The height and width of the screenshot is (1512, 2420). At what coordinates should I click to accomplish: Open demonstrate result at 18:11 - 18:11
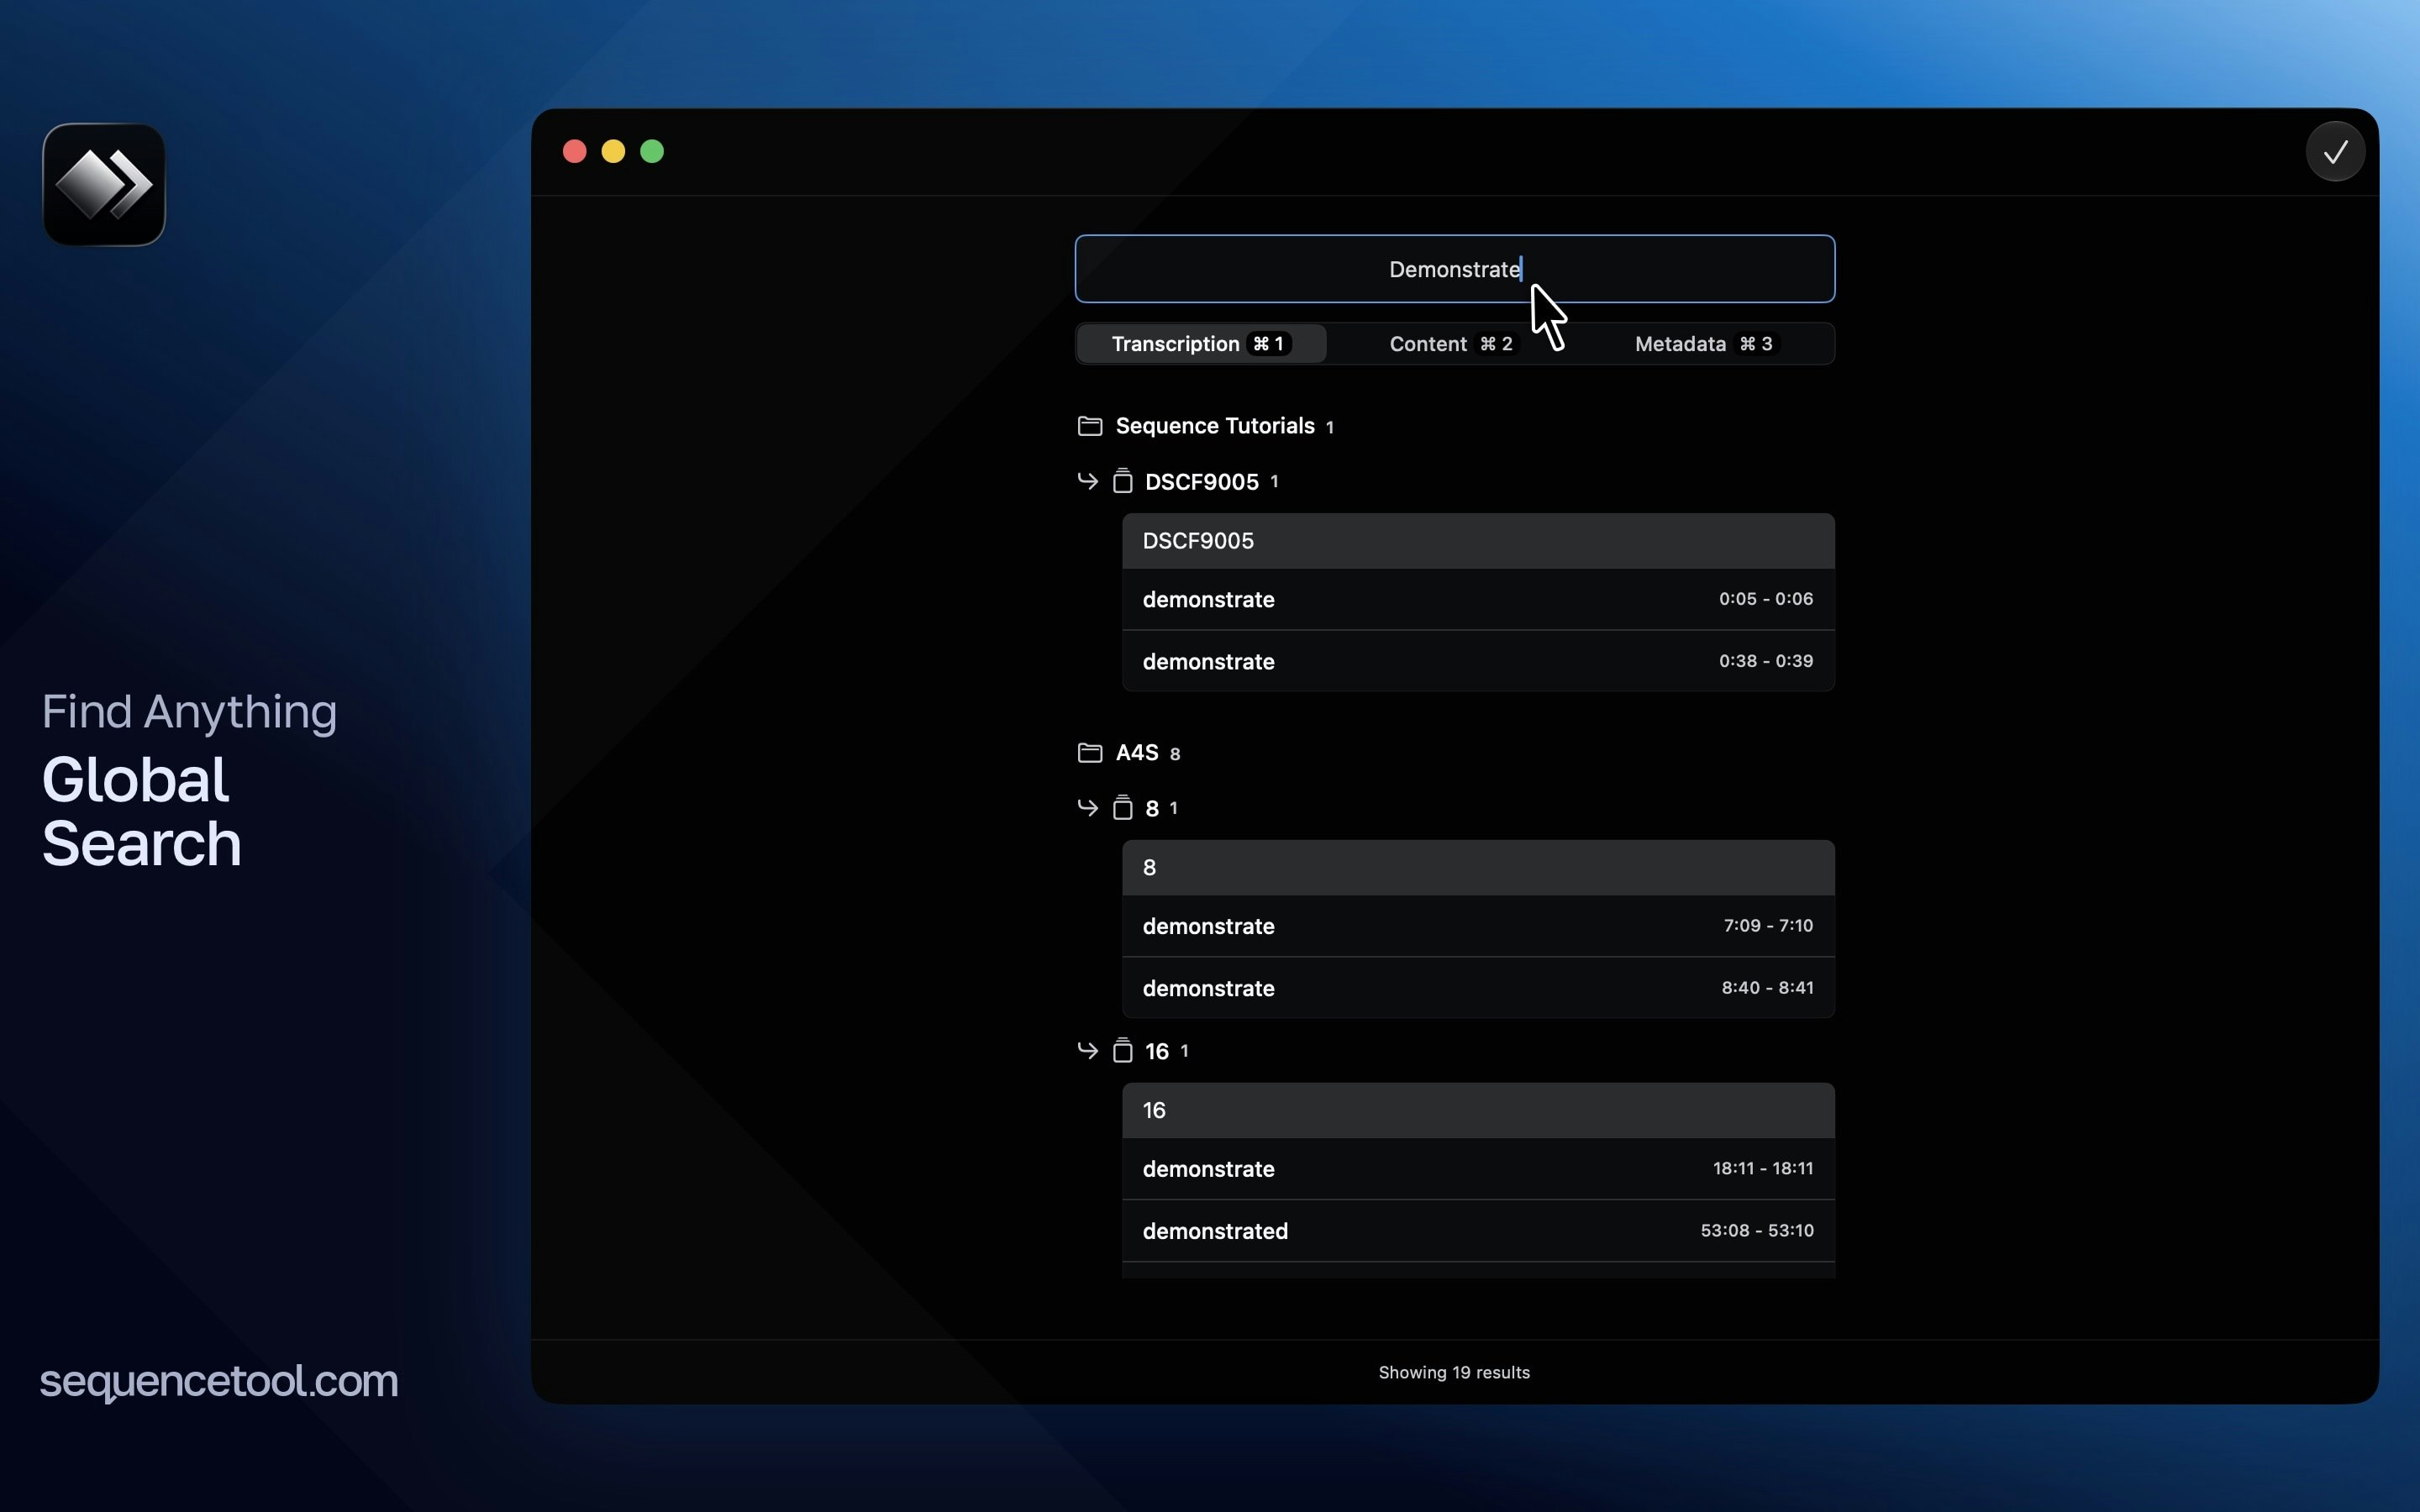[x=1478, y=1170]
